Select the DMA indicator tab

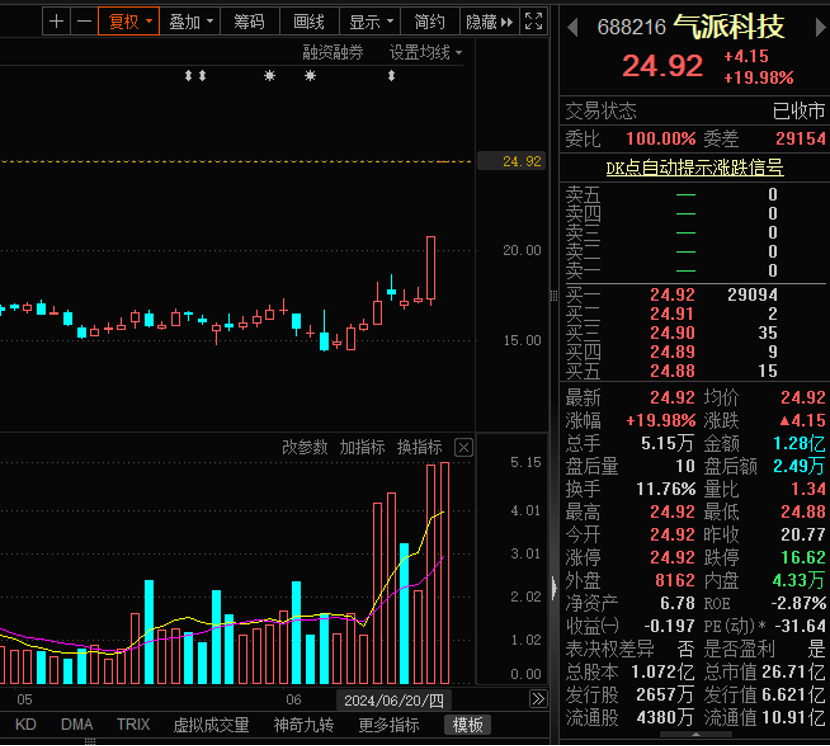coord(77,724)
